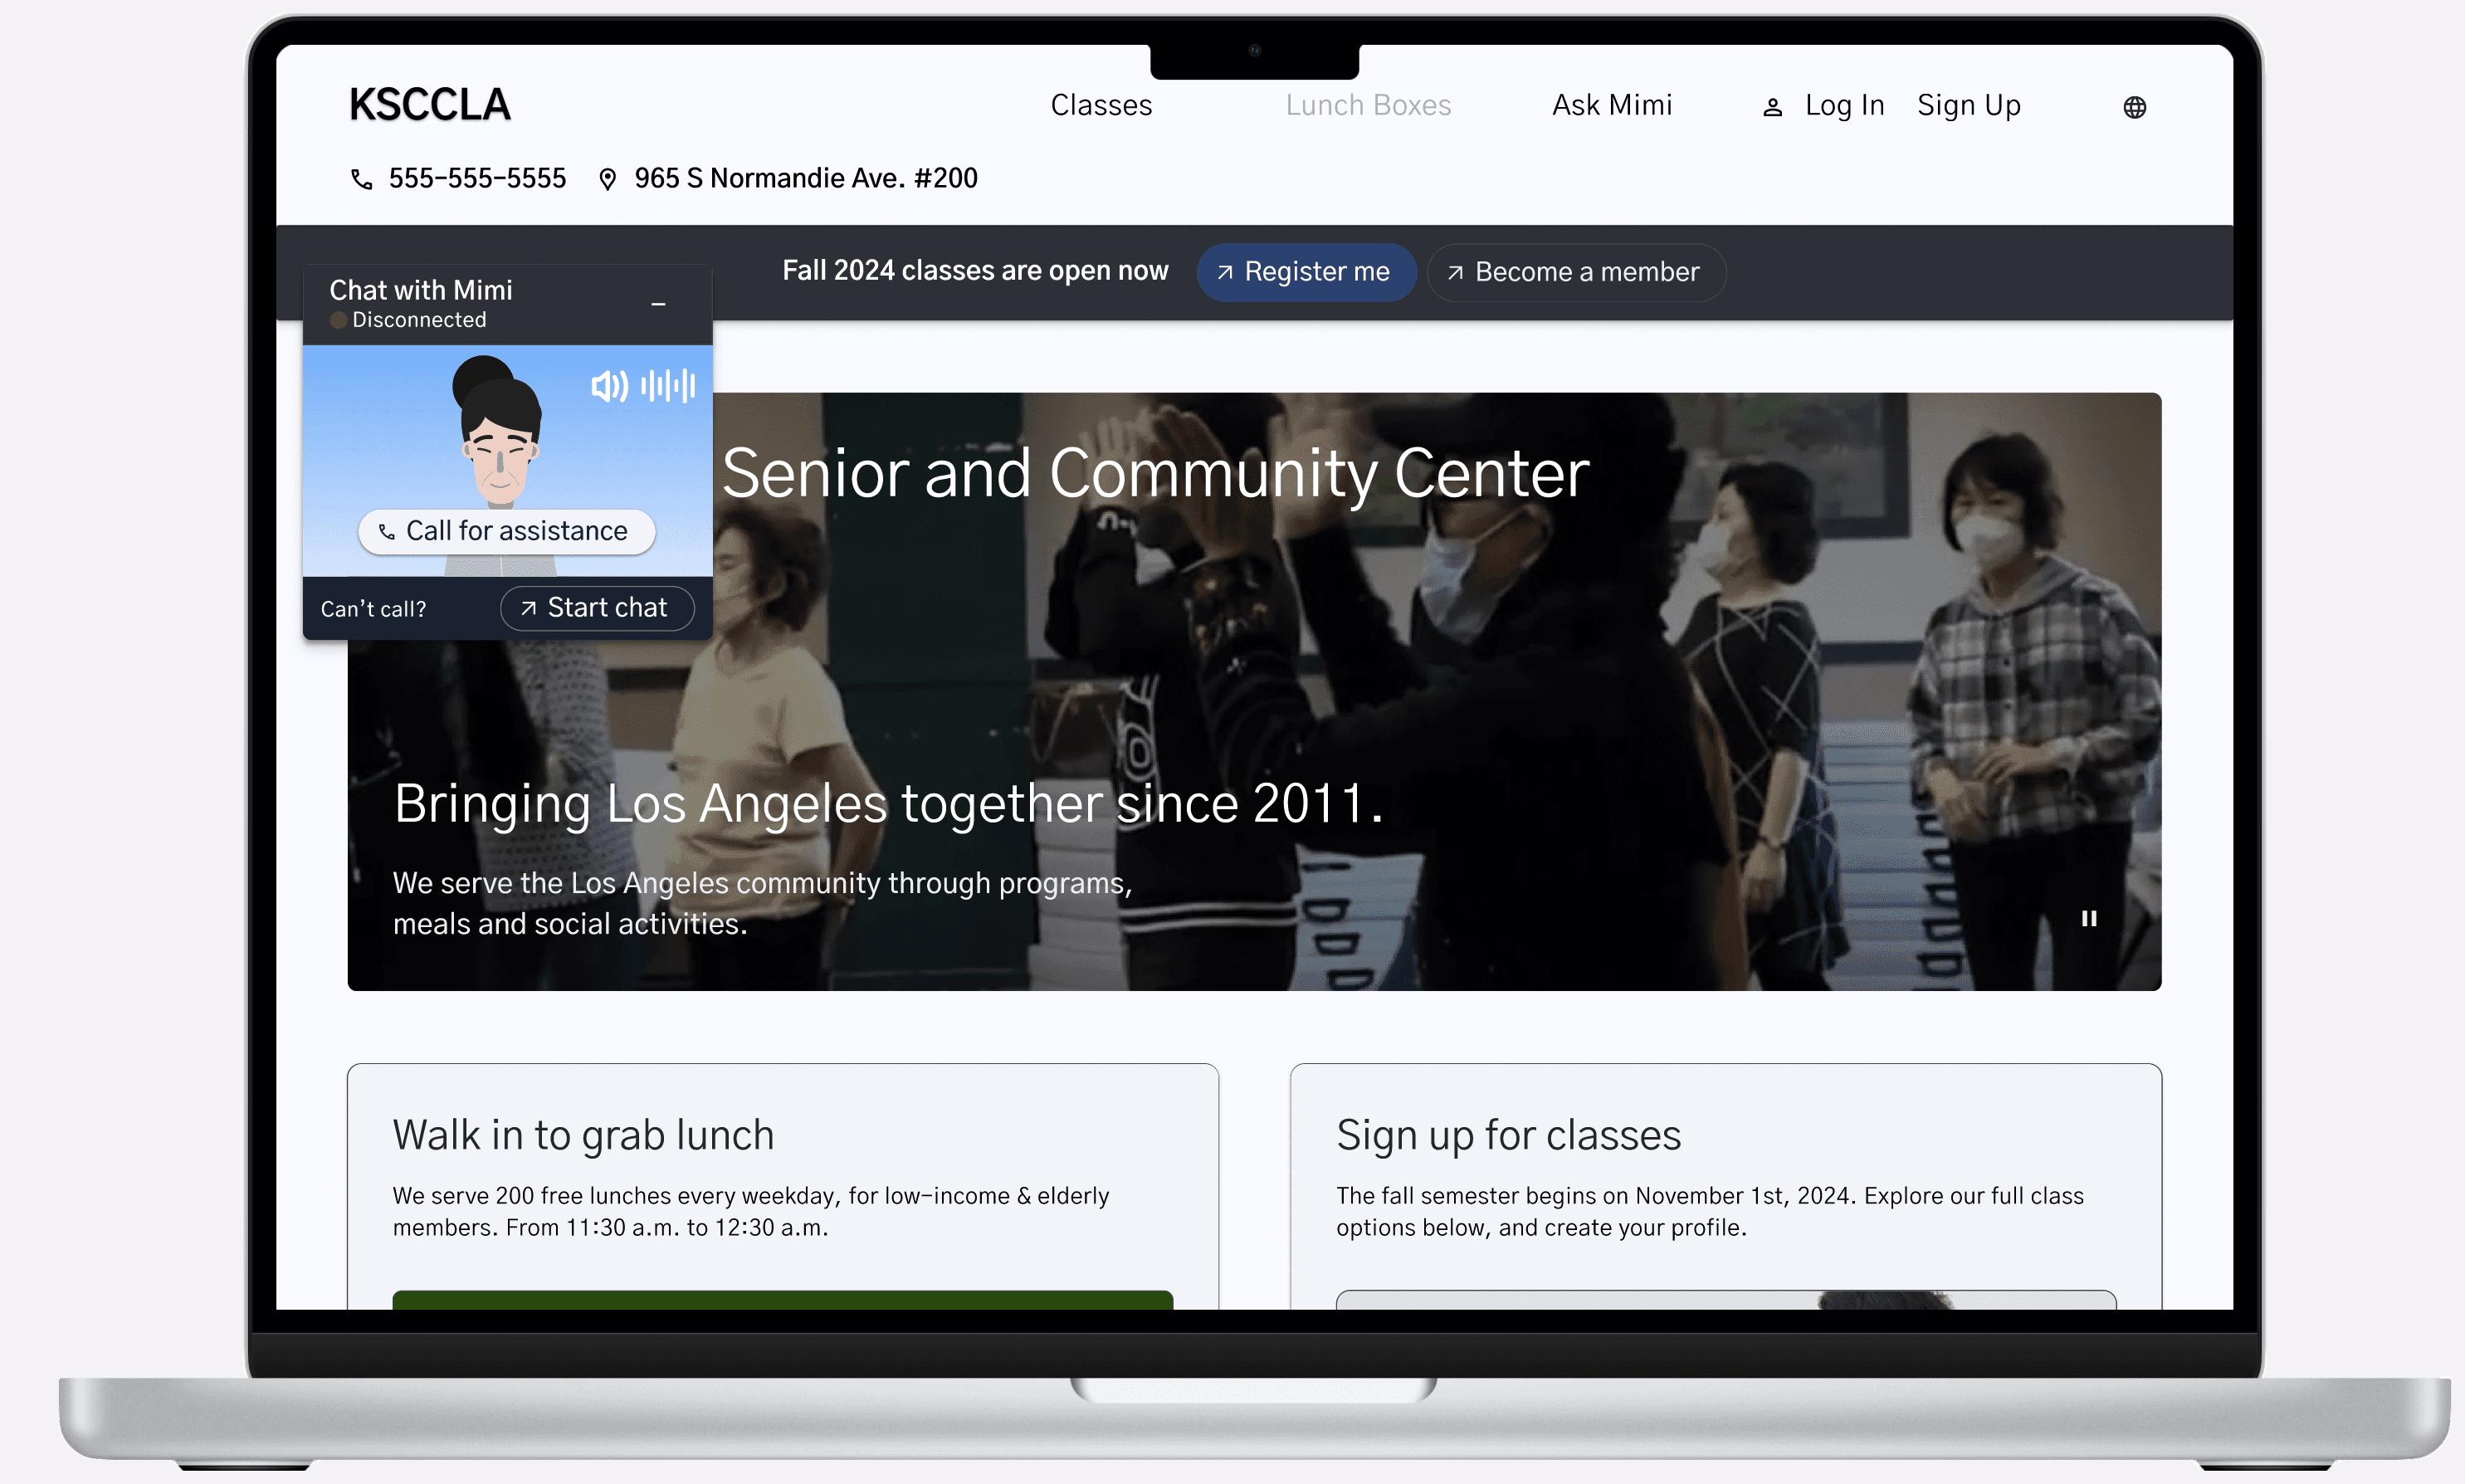Click the 965 S Normandie Ave address
The height and width of the screenshot is (1484, 2465).
[x=805, y=179]
